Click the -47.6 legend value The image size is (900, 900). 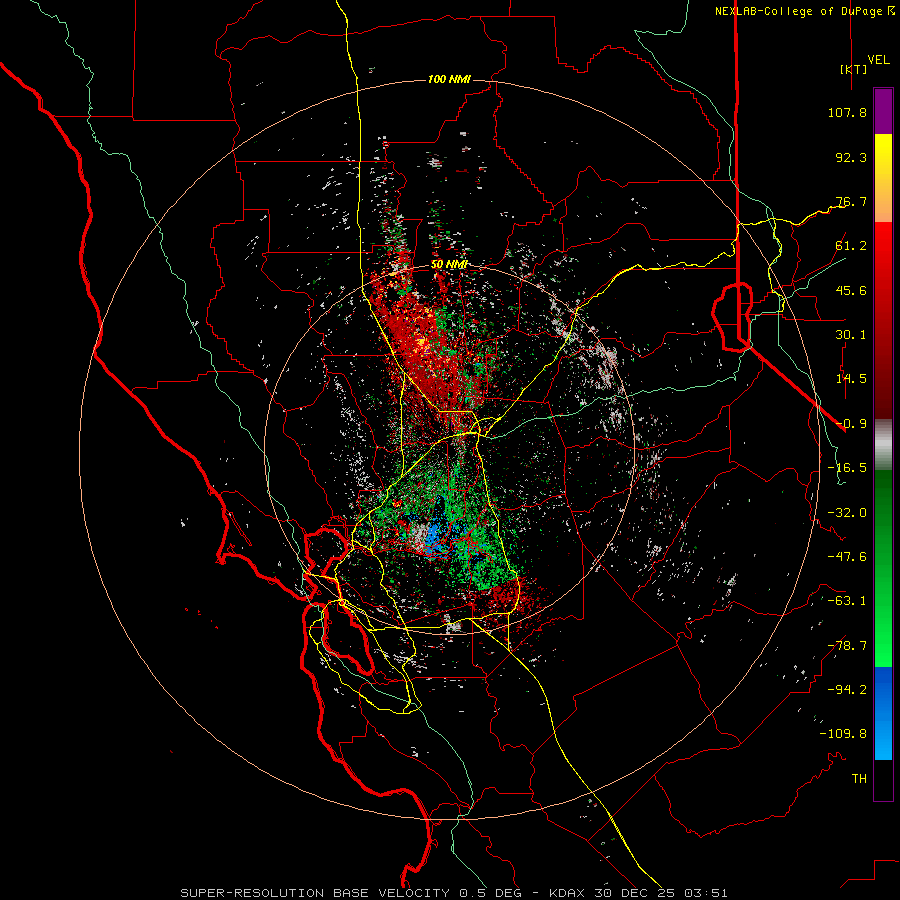click(x=847, y=557)
